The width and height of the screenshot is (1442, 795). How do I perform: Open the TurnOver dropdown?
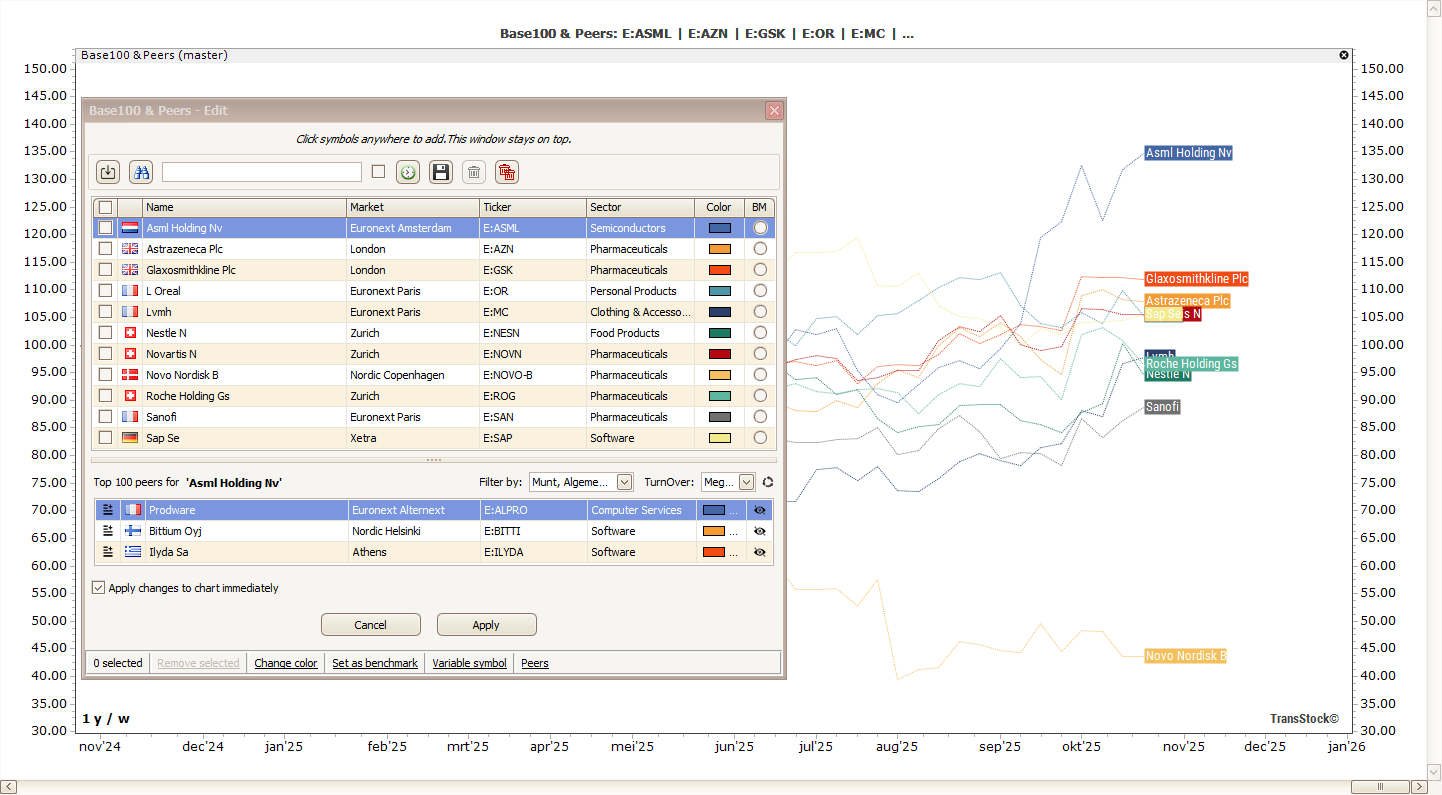pos(727,482)
